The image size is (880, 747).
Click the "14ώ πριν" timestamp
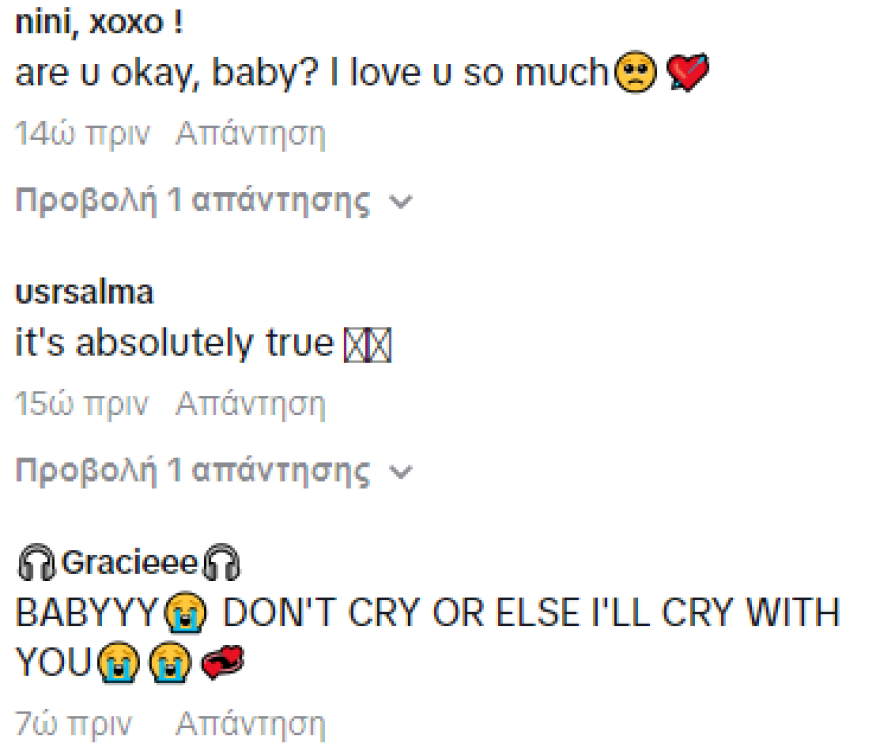82,135
